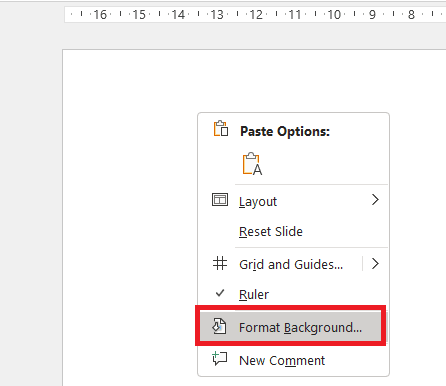Click the Grid and Guides hash icon
Screen dimensions: 446x386
[x=220, y=263]
